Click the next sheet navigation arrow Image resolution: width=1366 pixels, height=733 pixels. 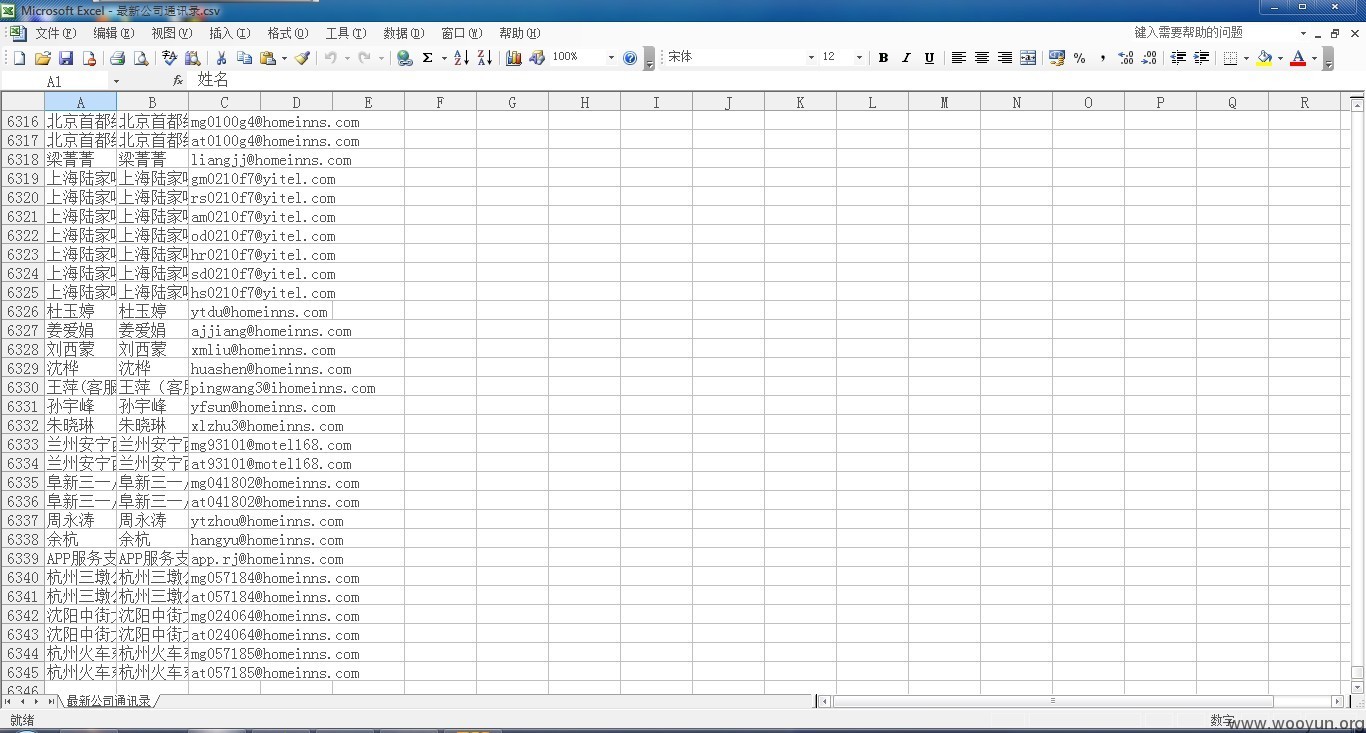click(36, 701)
